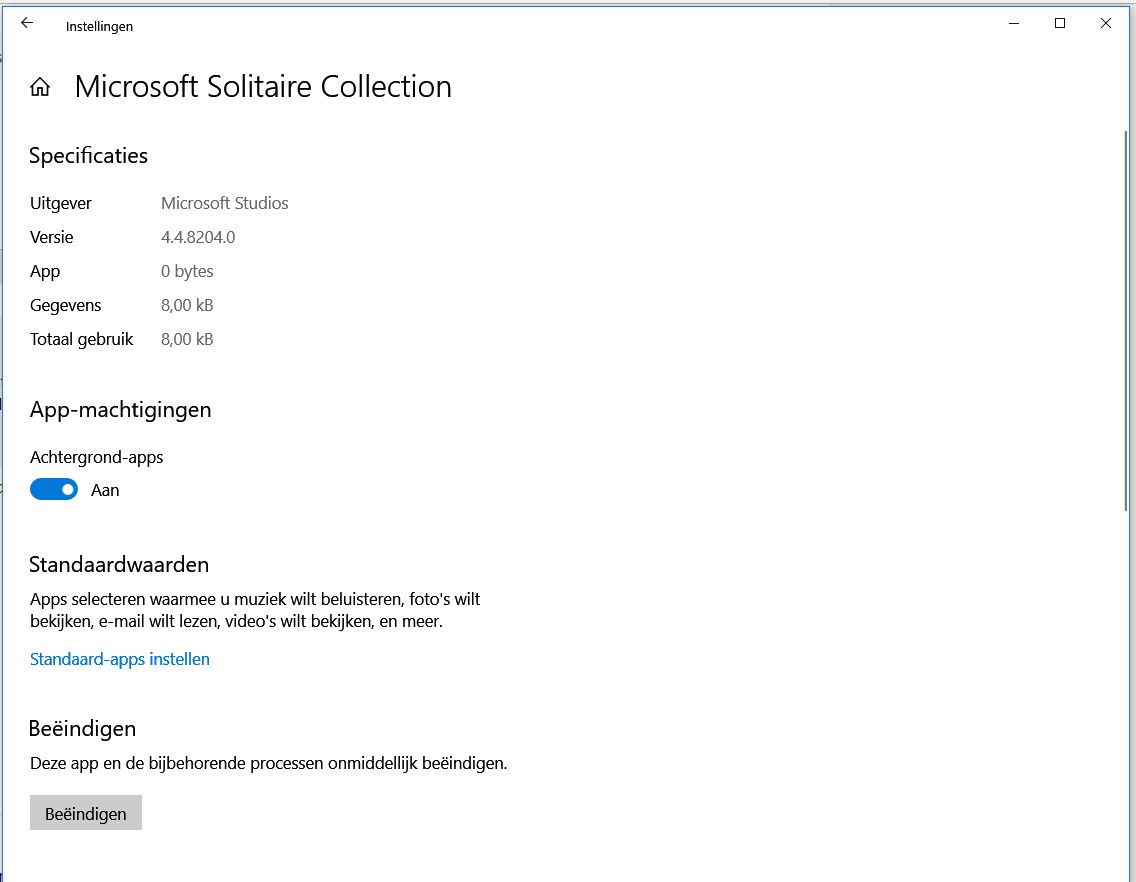Select the version number 4.4.8204.0
This screenshot has width=1136, height=882.
pos(198,237)
